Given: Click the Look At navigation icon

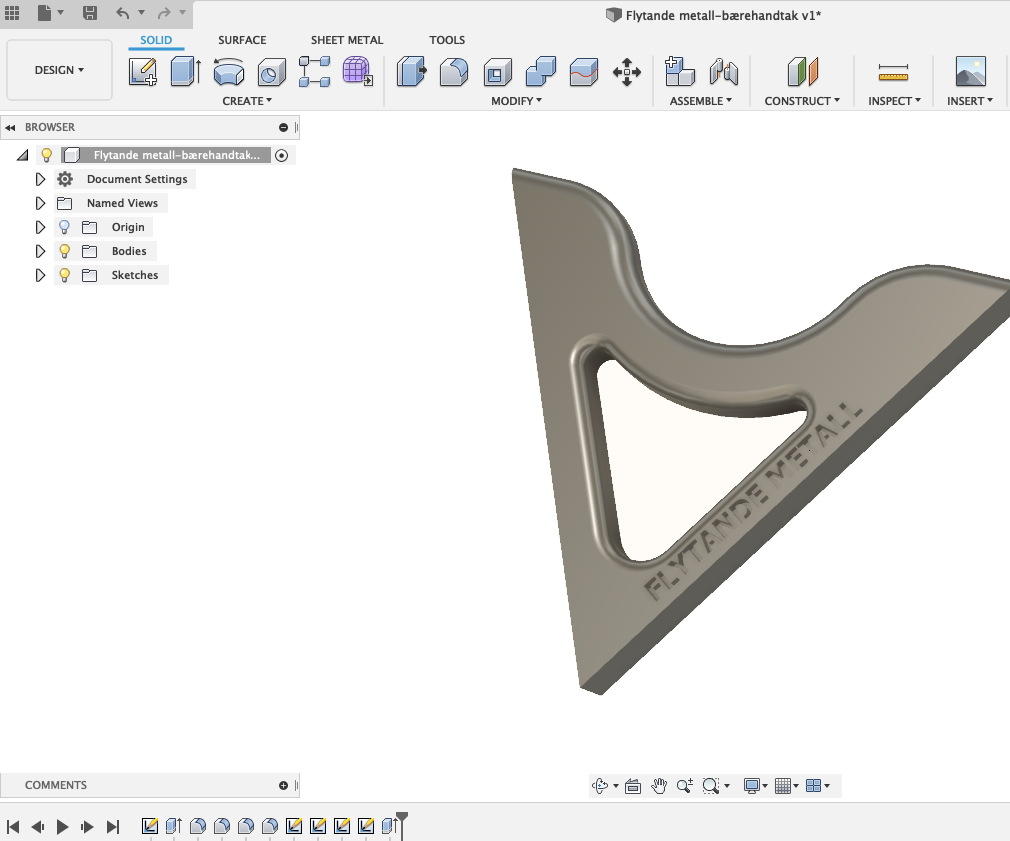Looking at the screenshot, I should point(633,786).
